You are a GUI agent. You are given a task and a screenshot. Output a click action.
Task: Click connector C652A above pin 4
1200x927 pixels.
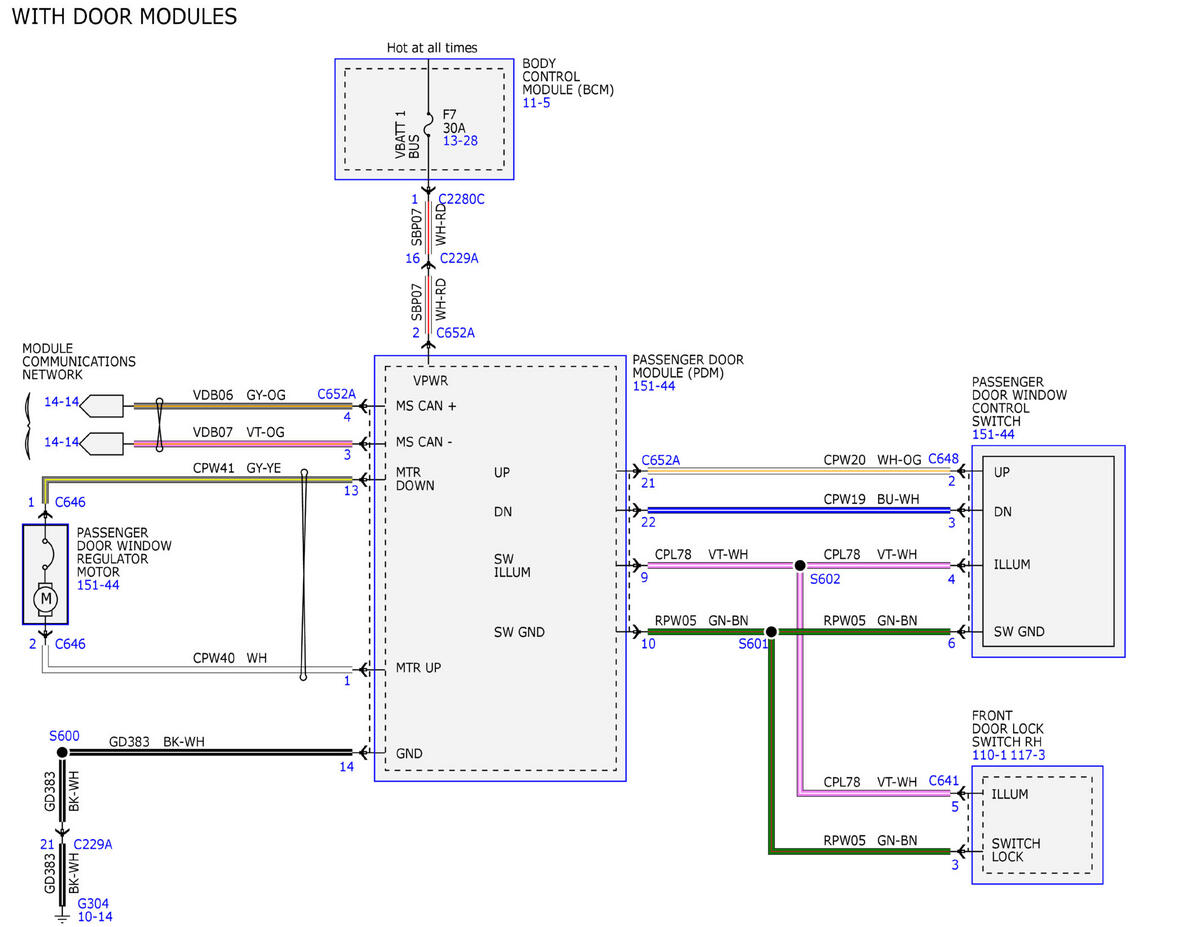336,395
